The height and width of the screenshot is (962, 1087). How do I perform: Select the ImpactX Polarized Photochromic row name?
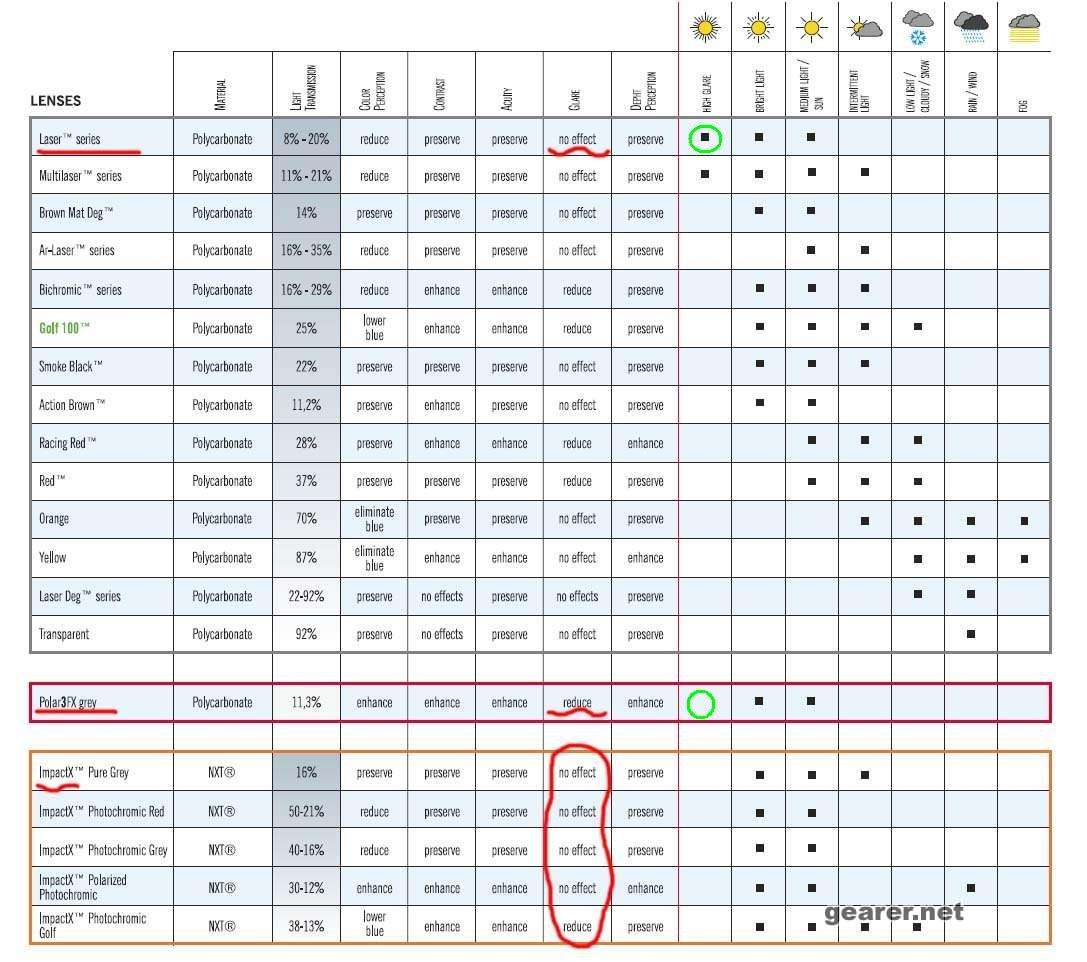82,887
